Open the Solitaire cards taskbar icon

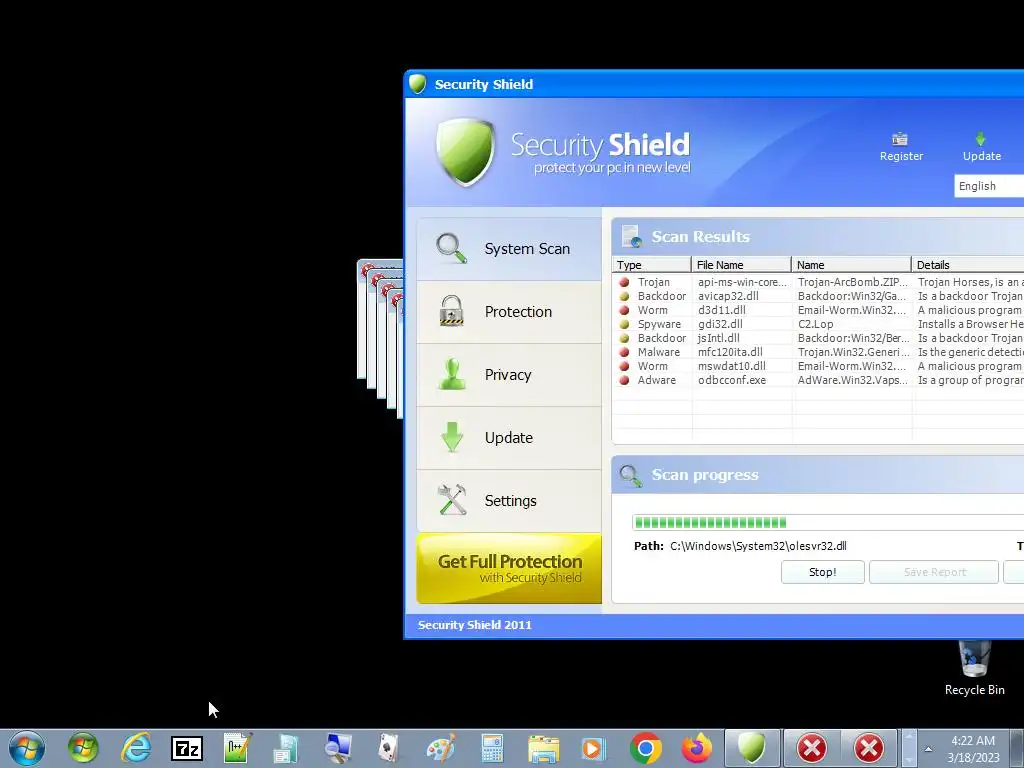pyautogui.click(x=389, y=748)
